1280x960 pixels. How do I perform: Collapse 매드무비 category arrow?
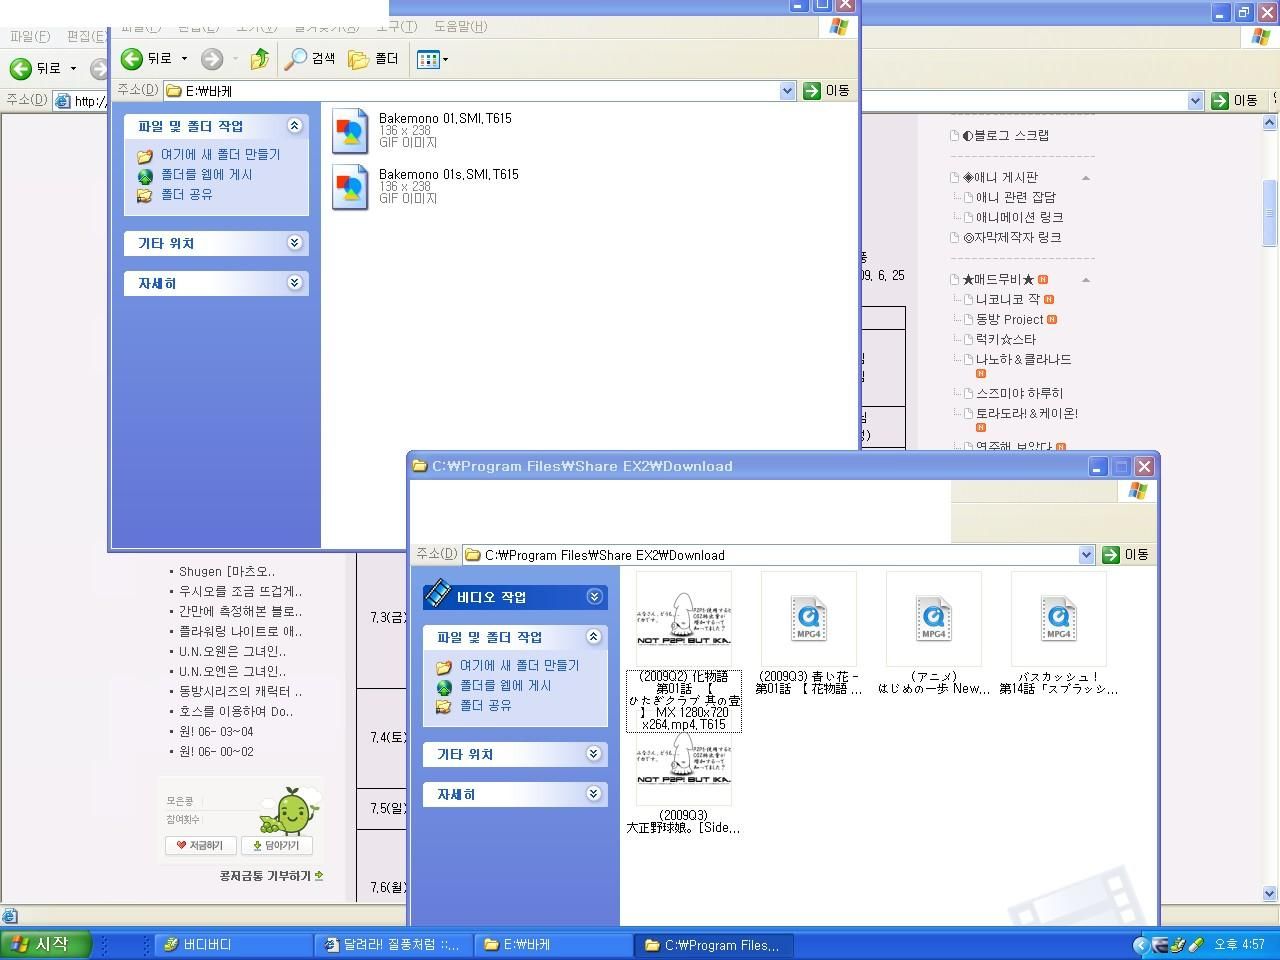click(x=1086, y=280)
